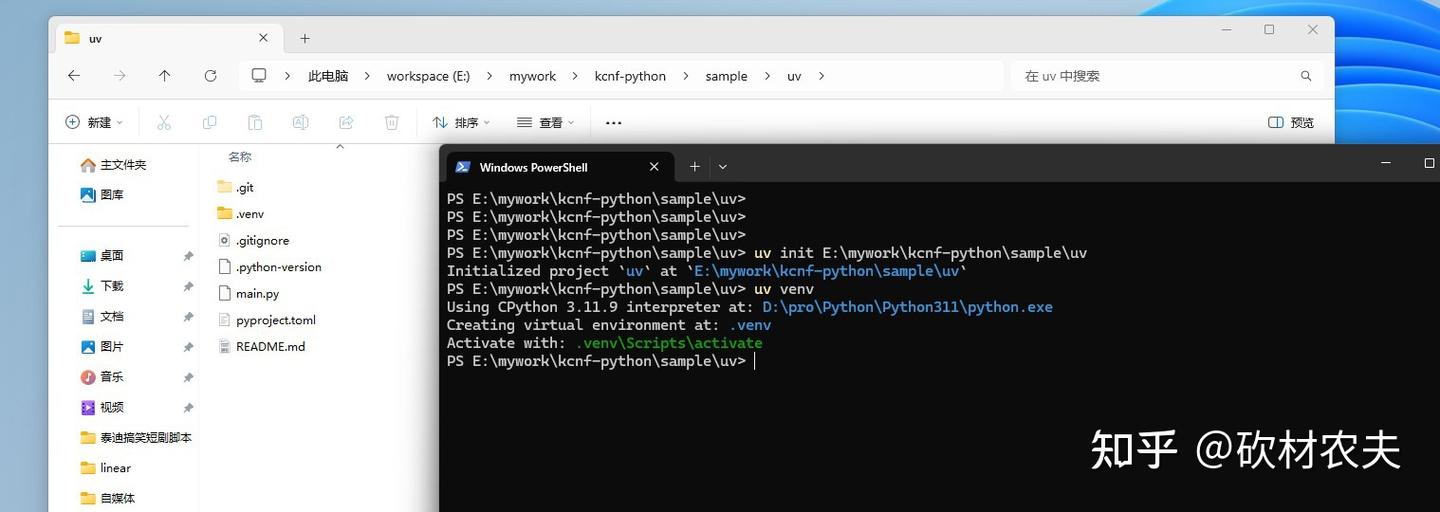Navigate to 此电脑 breadcrumb

tap(328, 76)
